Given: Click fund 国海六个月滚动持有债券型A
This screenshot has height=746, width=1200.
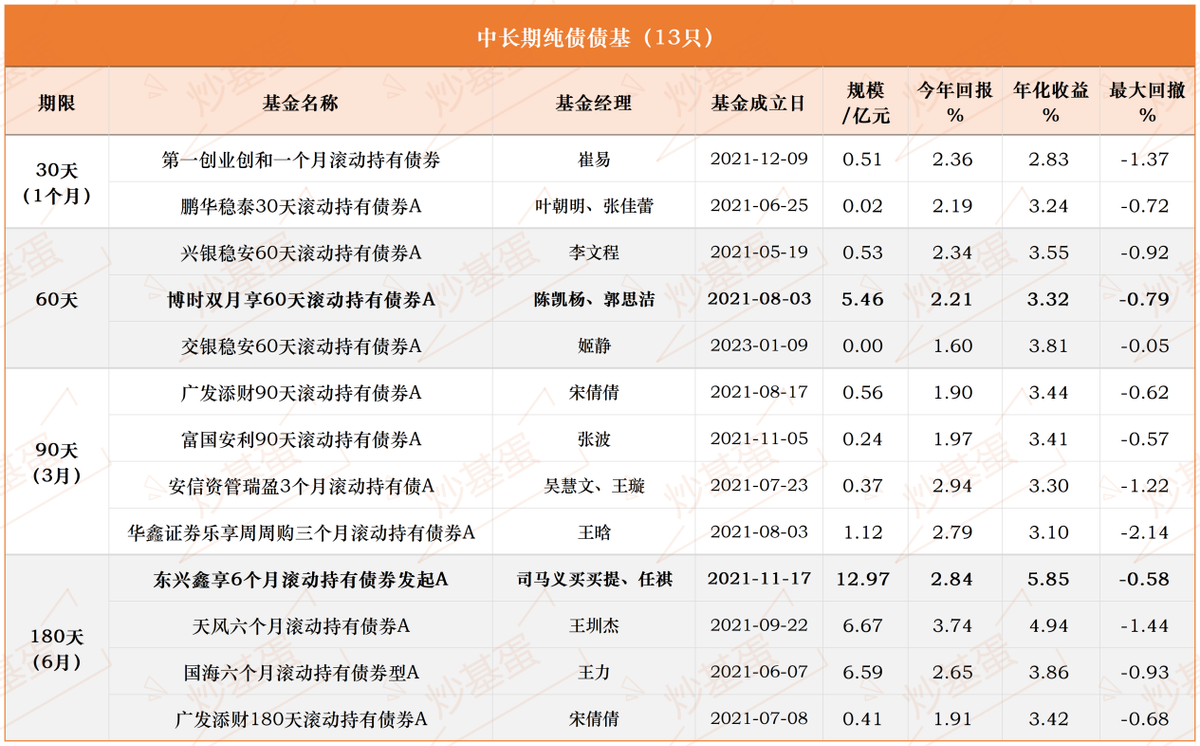Looking at the screenshot, I should [300, 673].
